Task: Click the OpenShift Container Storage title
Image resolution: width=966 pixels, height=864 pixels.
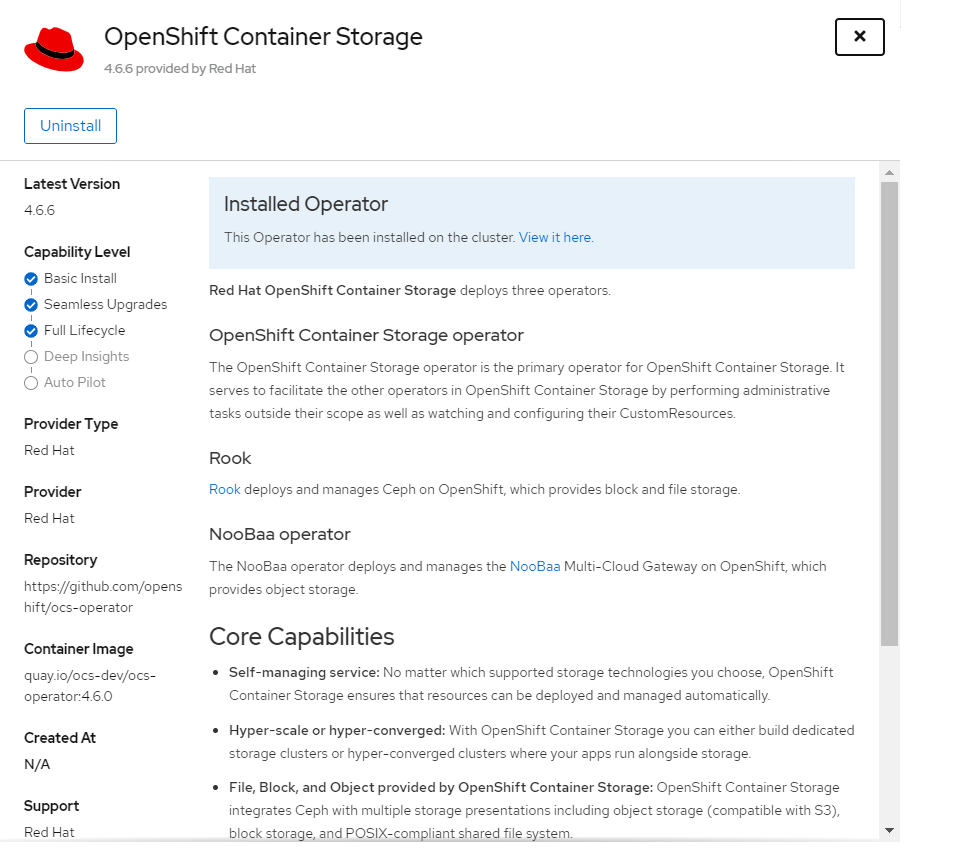Action: [x=263, y=37]
